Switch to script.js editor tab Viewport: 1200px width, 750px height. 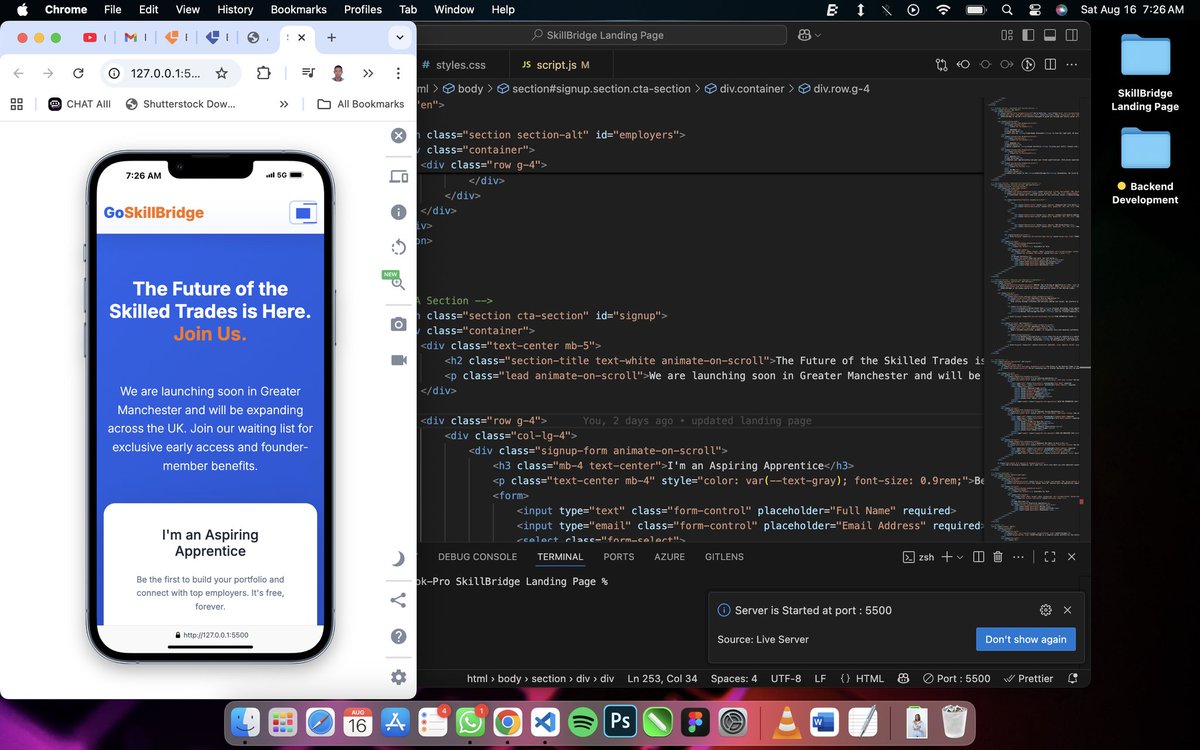point(556,65)
